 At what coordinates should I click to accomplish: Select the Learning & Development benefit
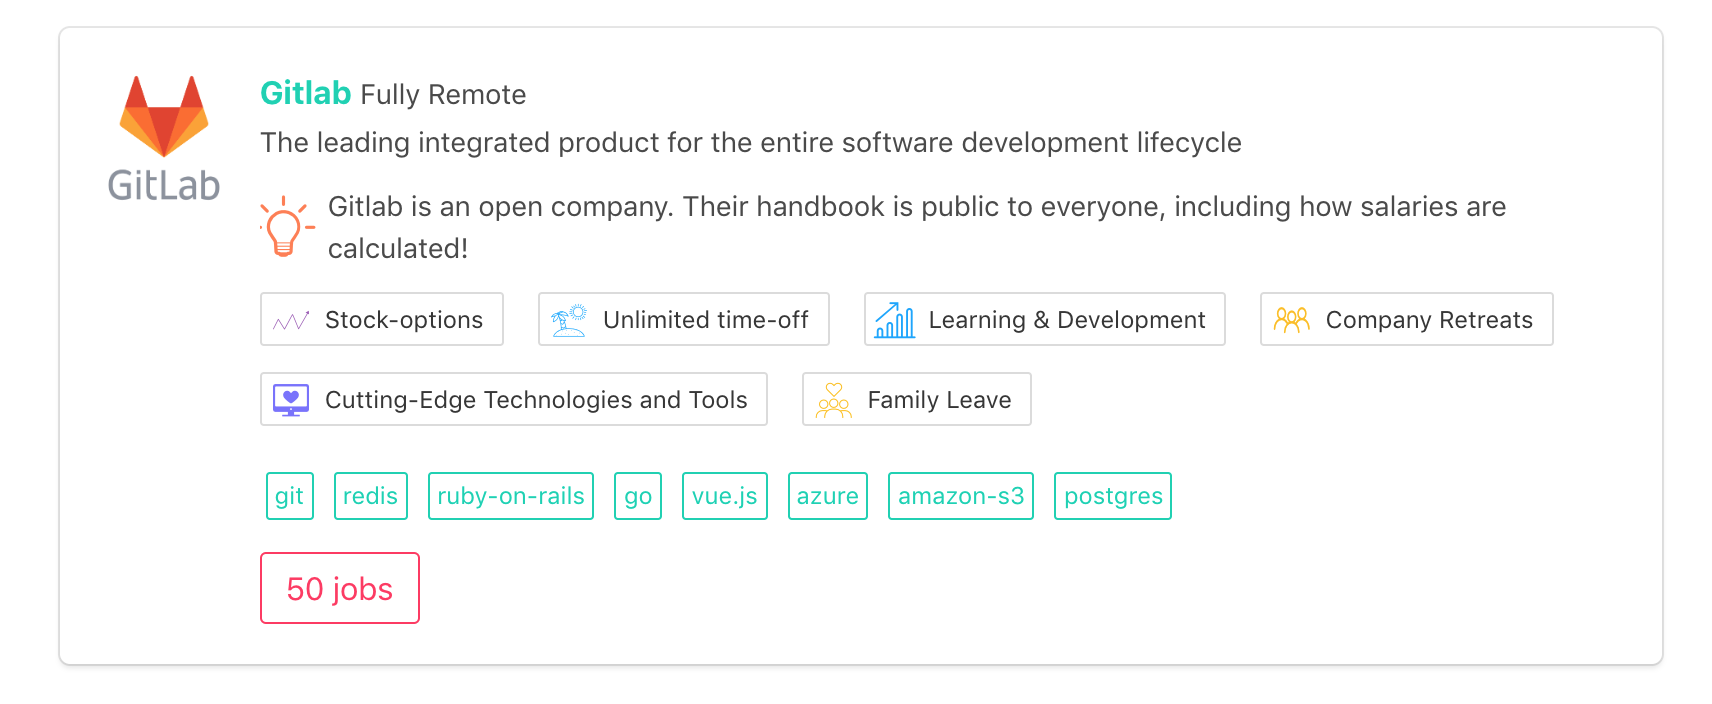pyautogui.click(x=1045, y=319)
